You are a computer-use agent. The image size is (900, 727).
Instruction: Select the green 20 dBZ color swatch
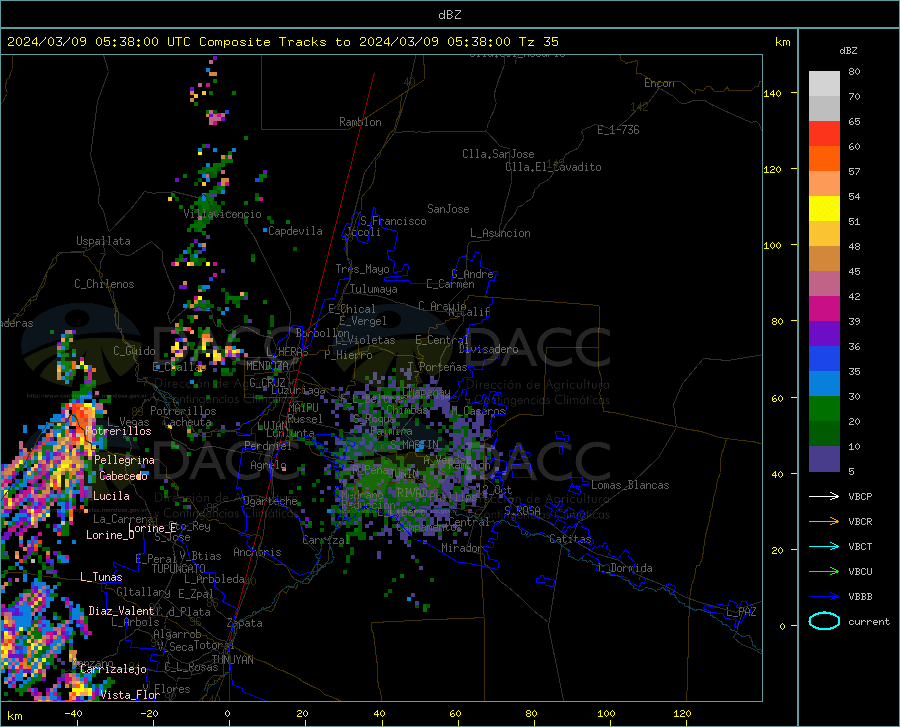point(824,409)
